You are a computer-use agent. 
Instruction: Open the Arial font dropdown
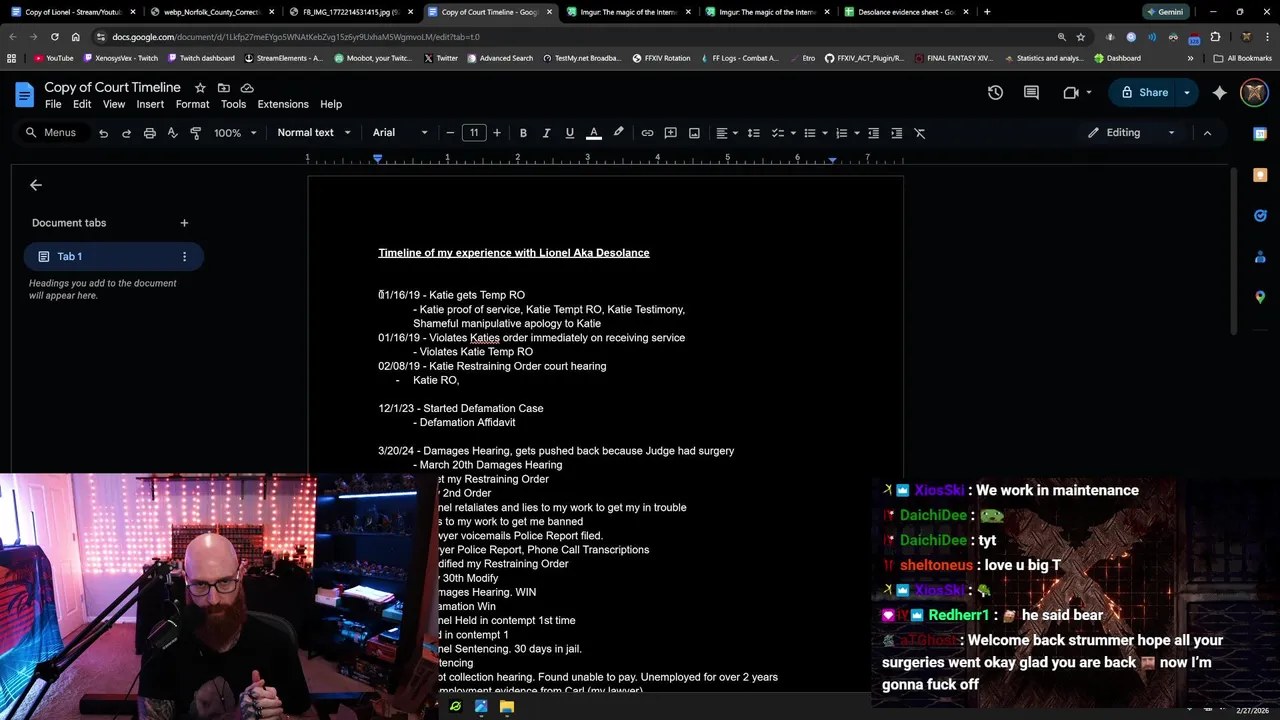tap(400, 133)
